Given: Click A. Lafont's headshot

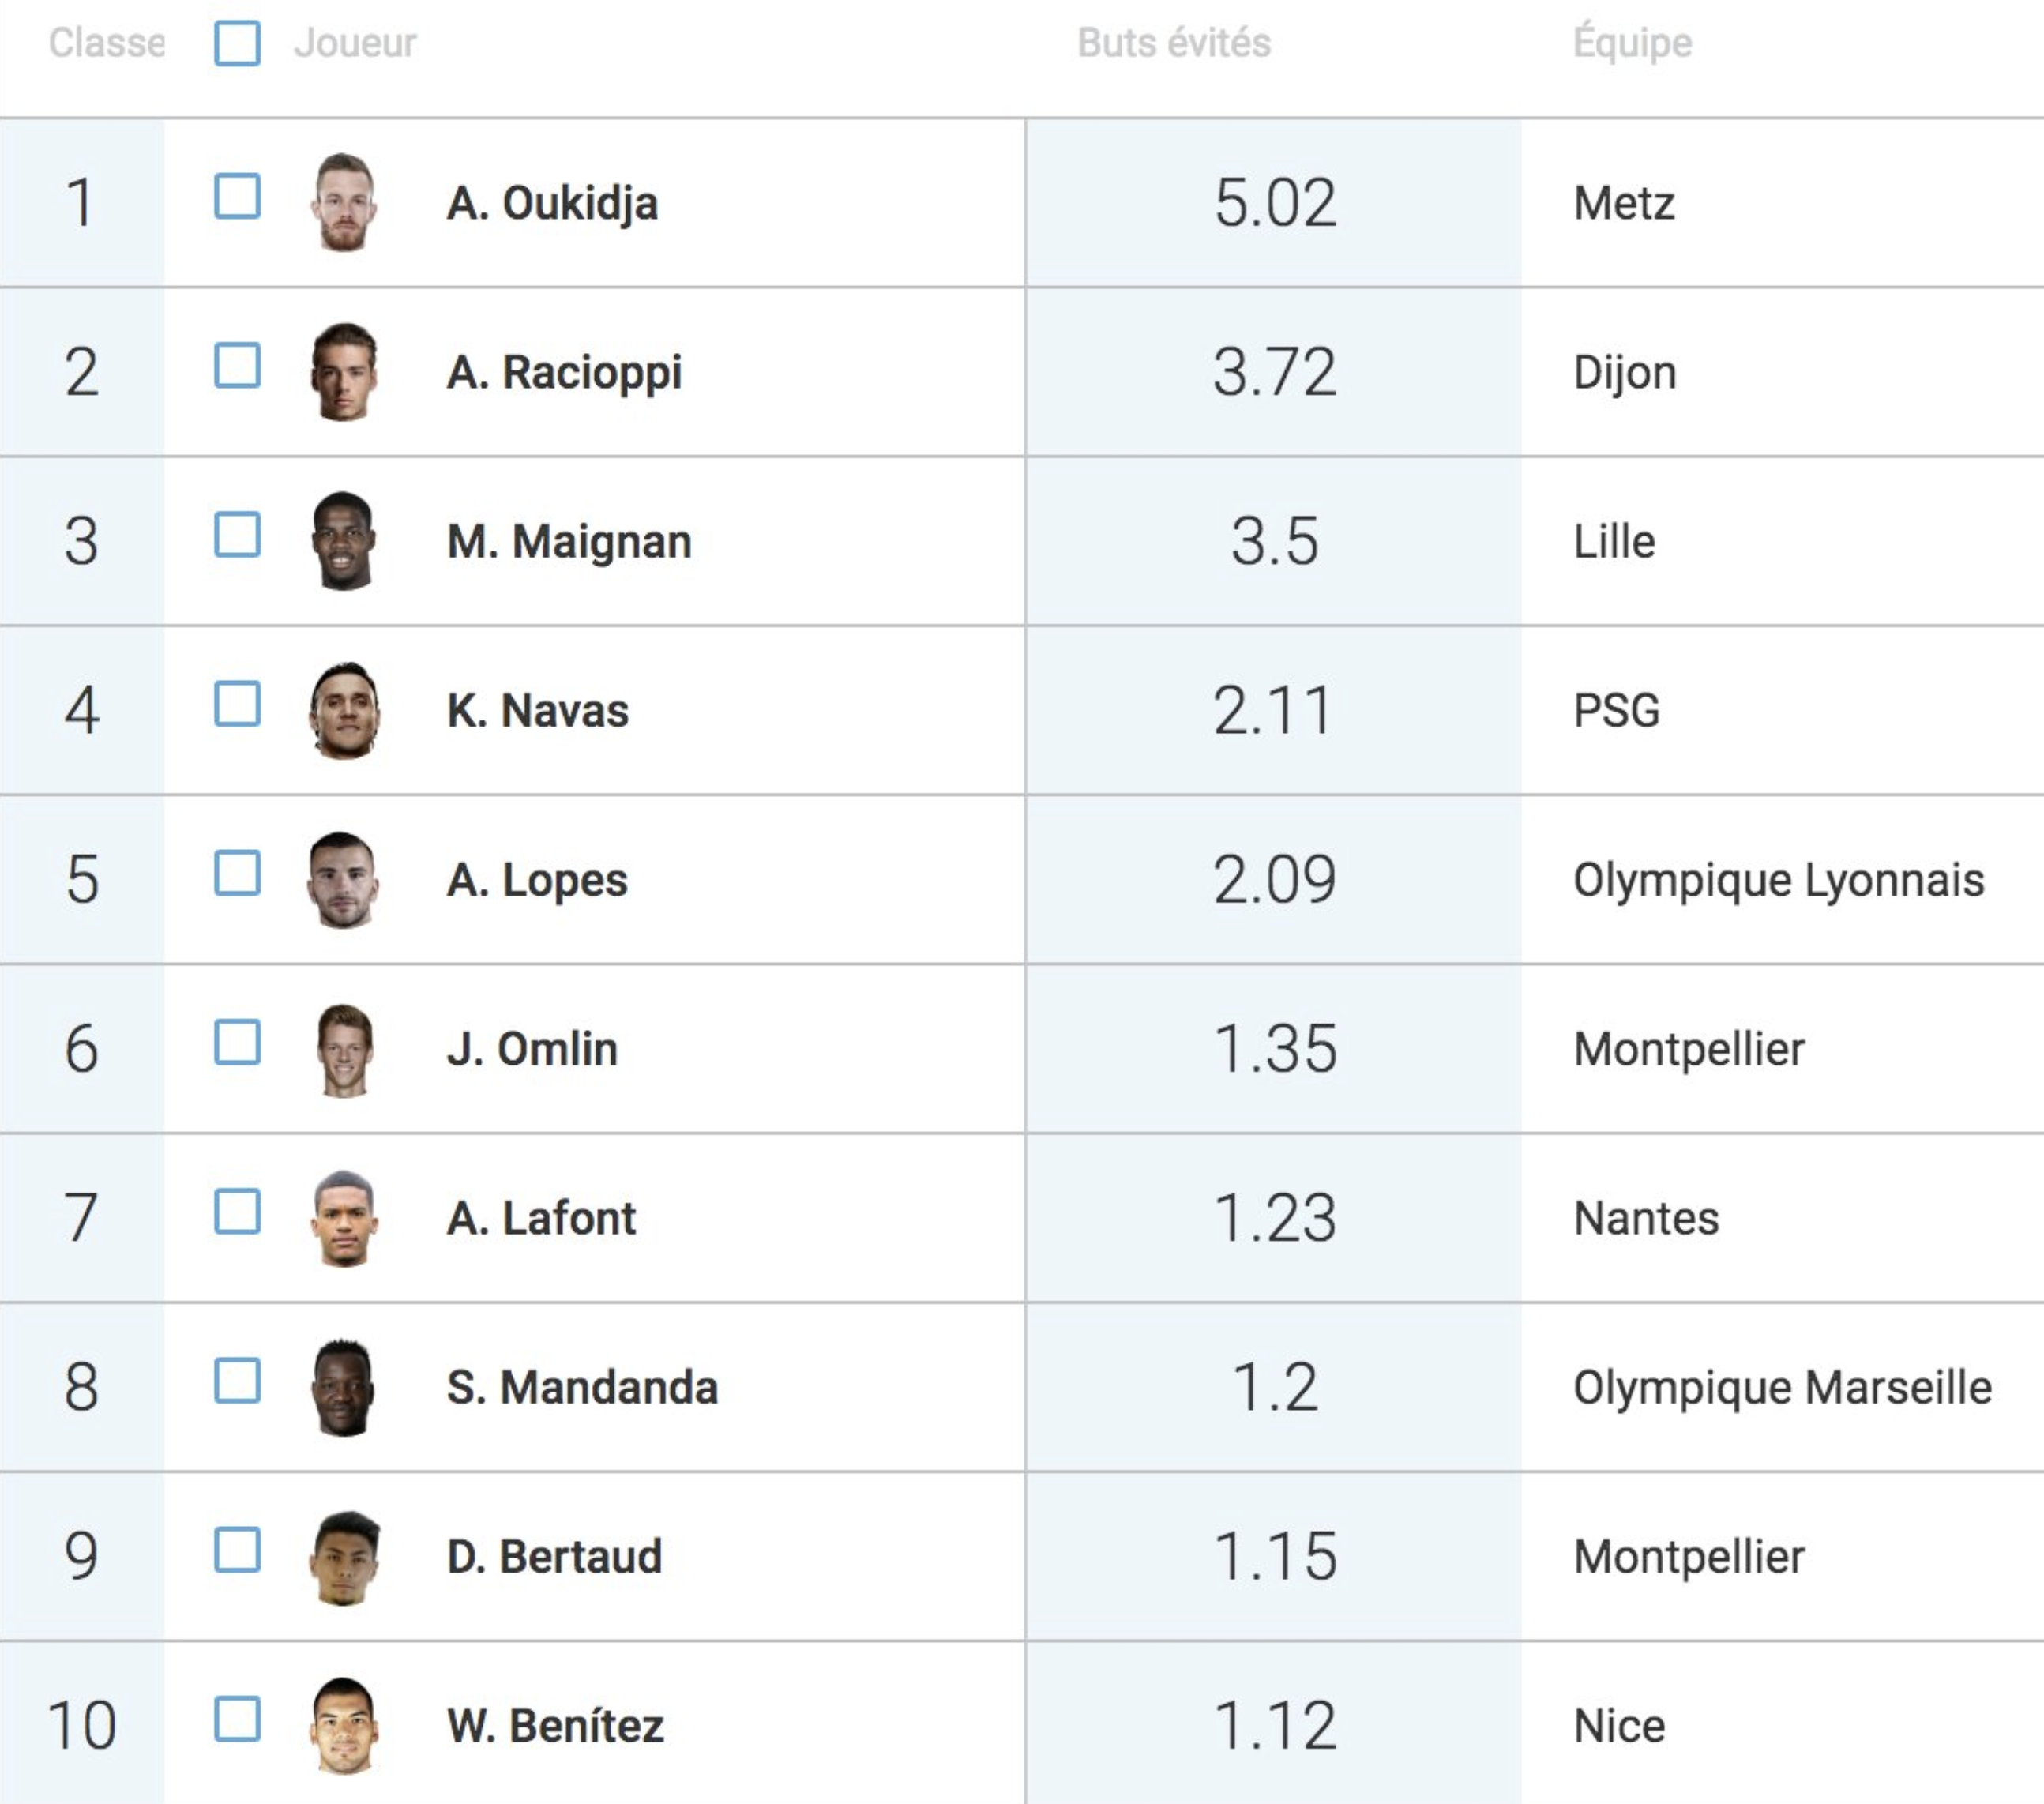Looking at the screenshot, I should tap(344, 1218).
